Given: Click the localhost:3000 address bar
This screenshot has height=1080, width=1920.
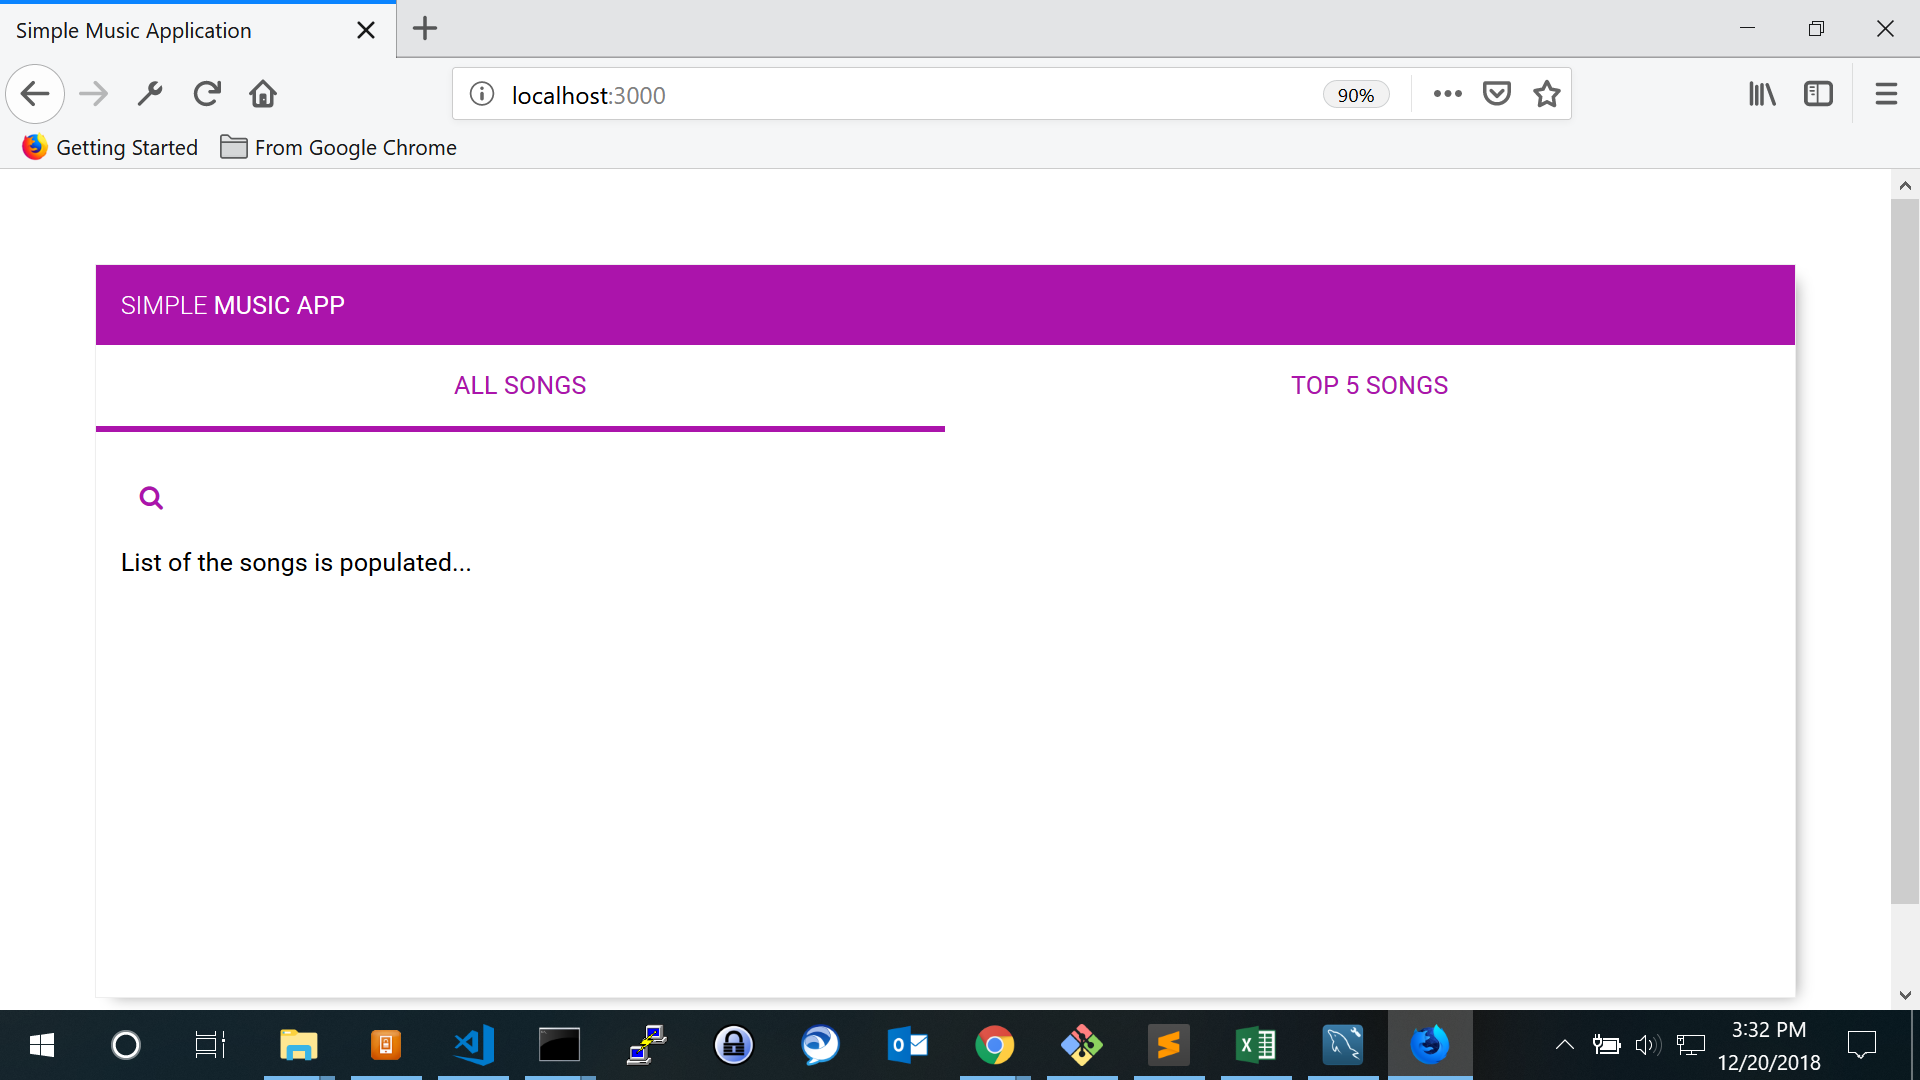Looking at the screenshot, I should click(x=900, y=95).
